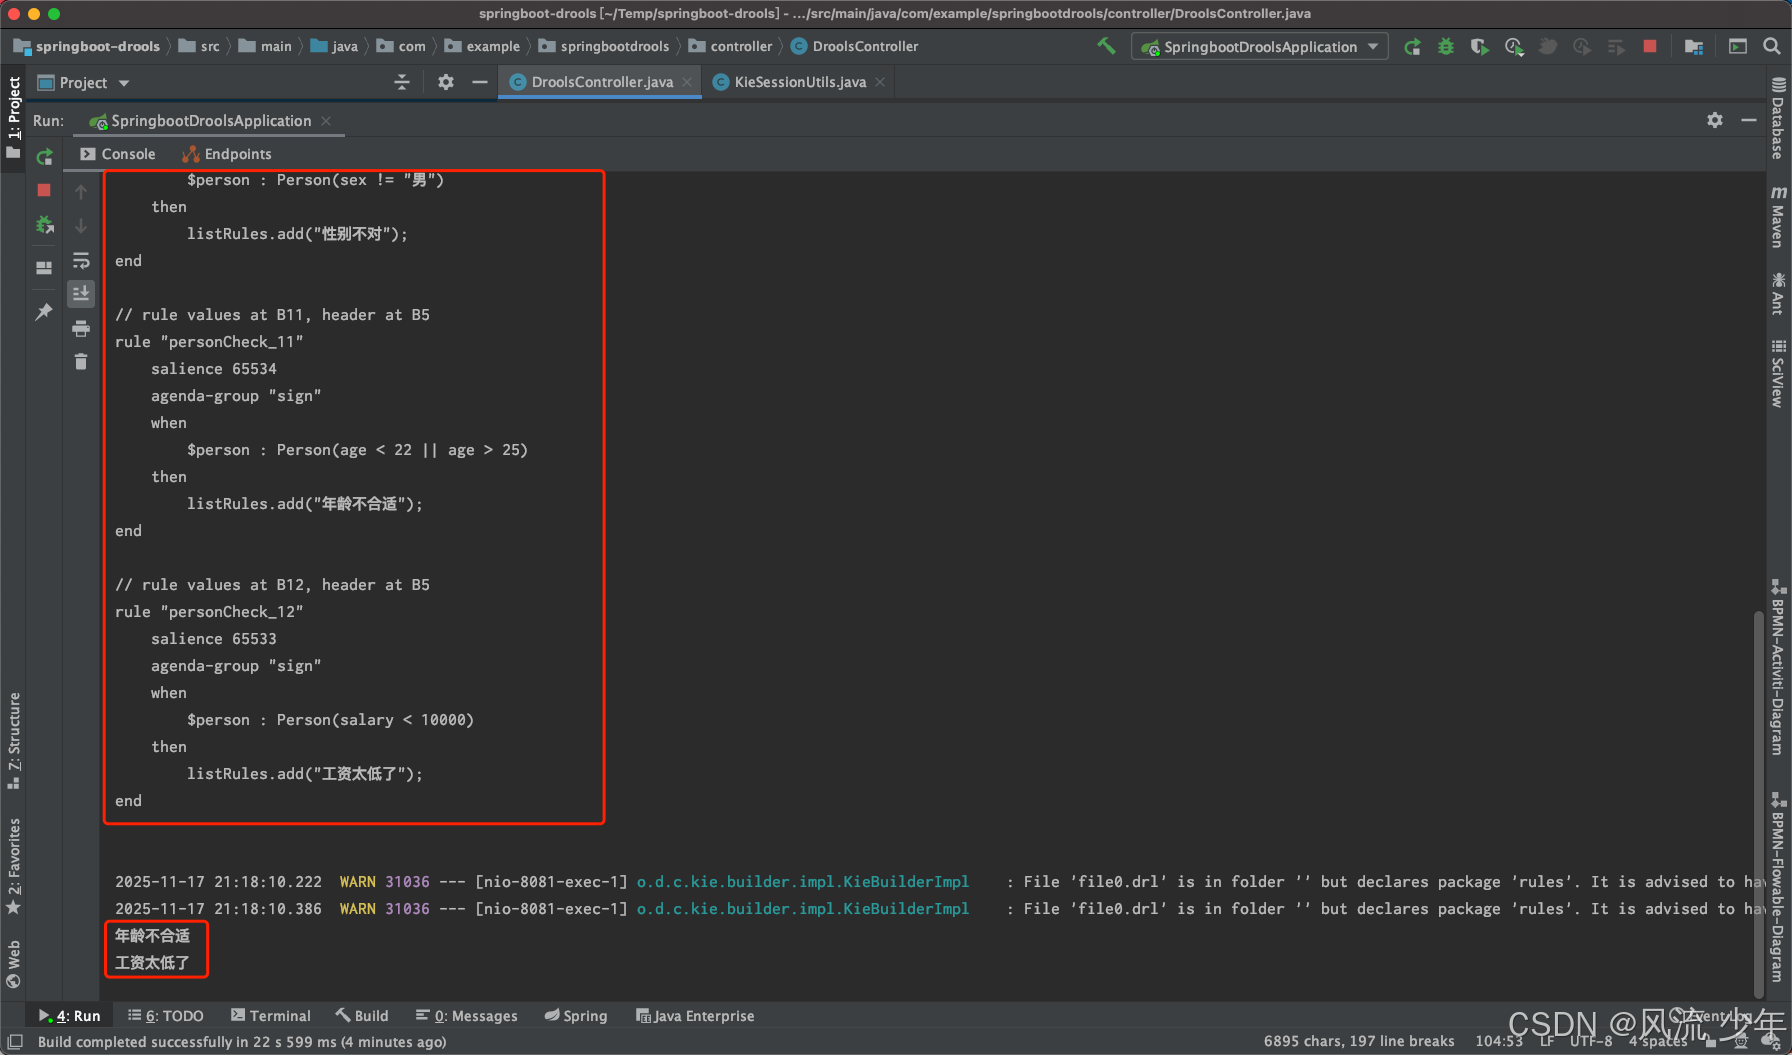Image resolution: width=1792 pixels, height=1055 pixels.
Task: Click the BPMN-Activiti-Diagram side tool window
Action: click(x=1778, y=666)
